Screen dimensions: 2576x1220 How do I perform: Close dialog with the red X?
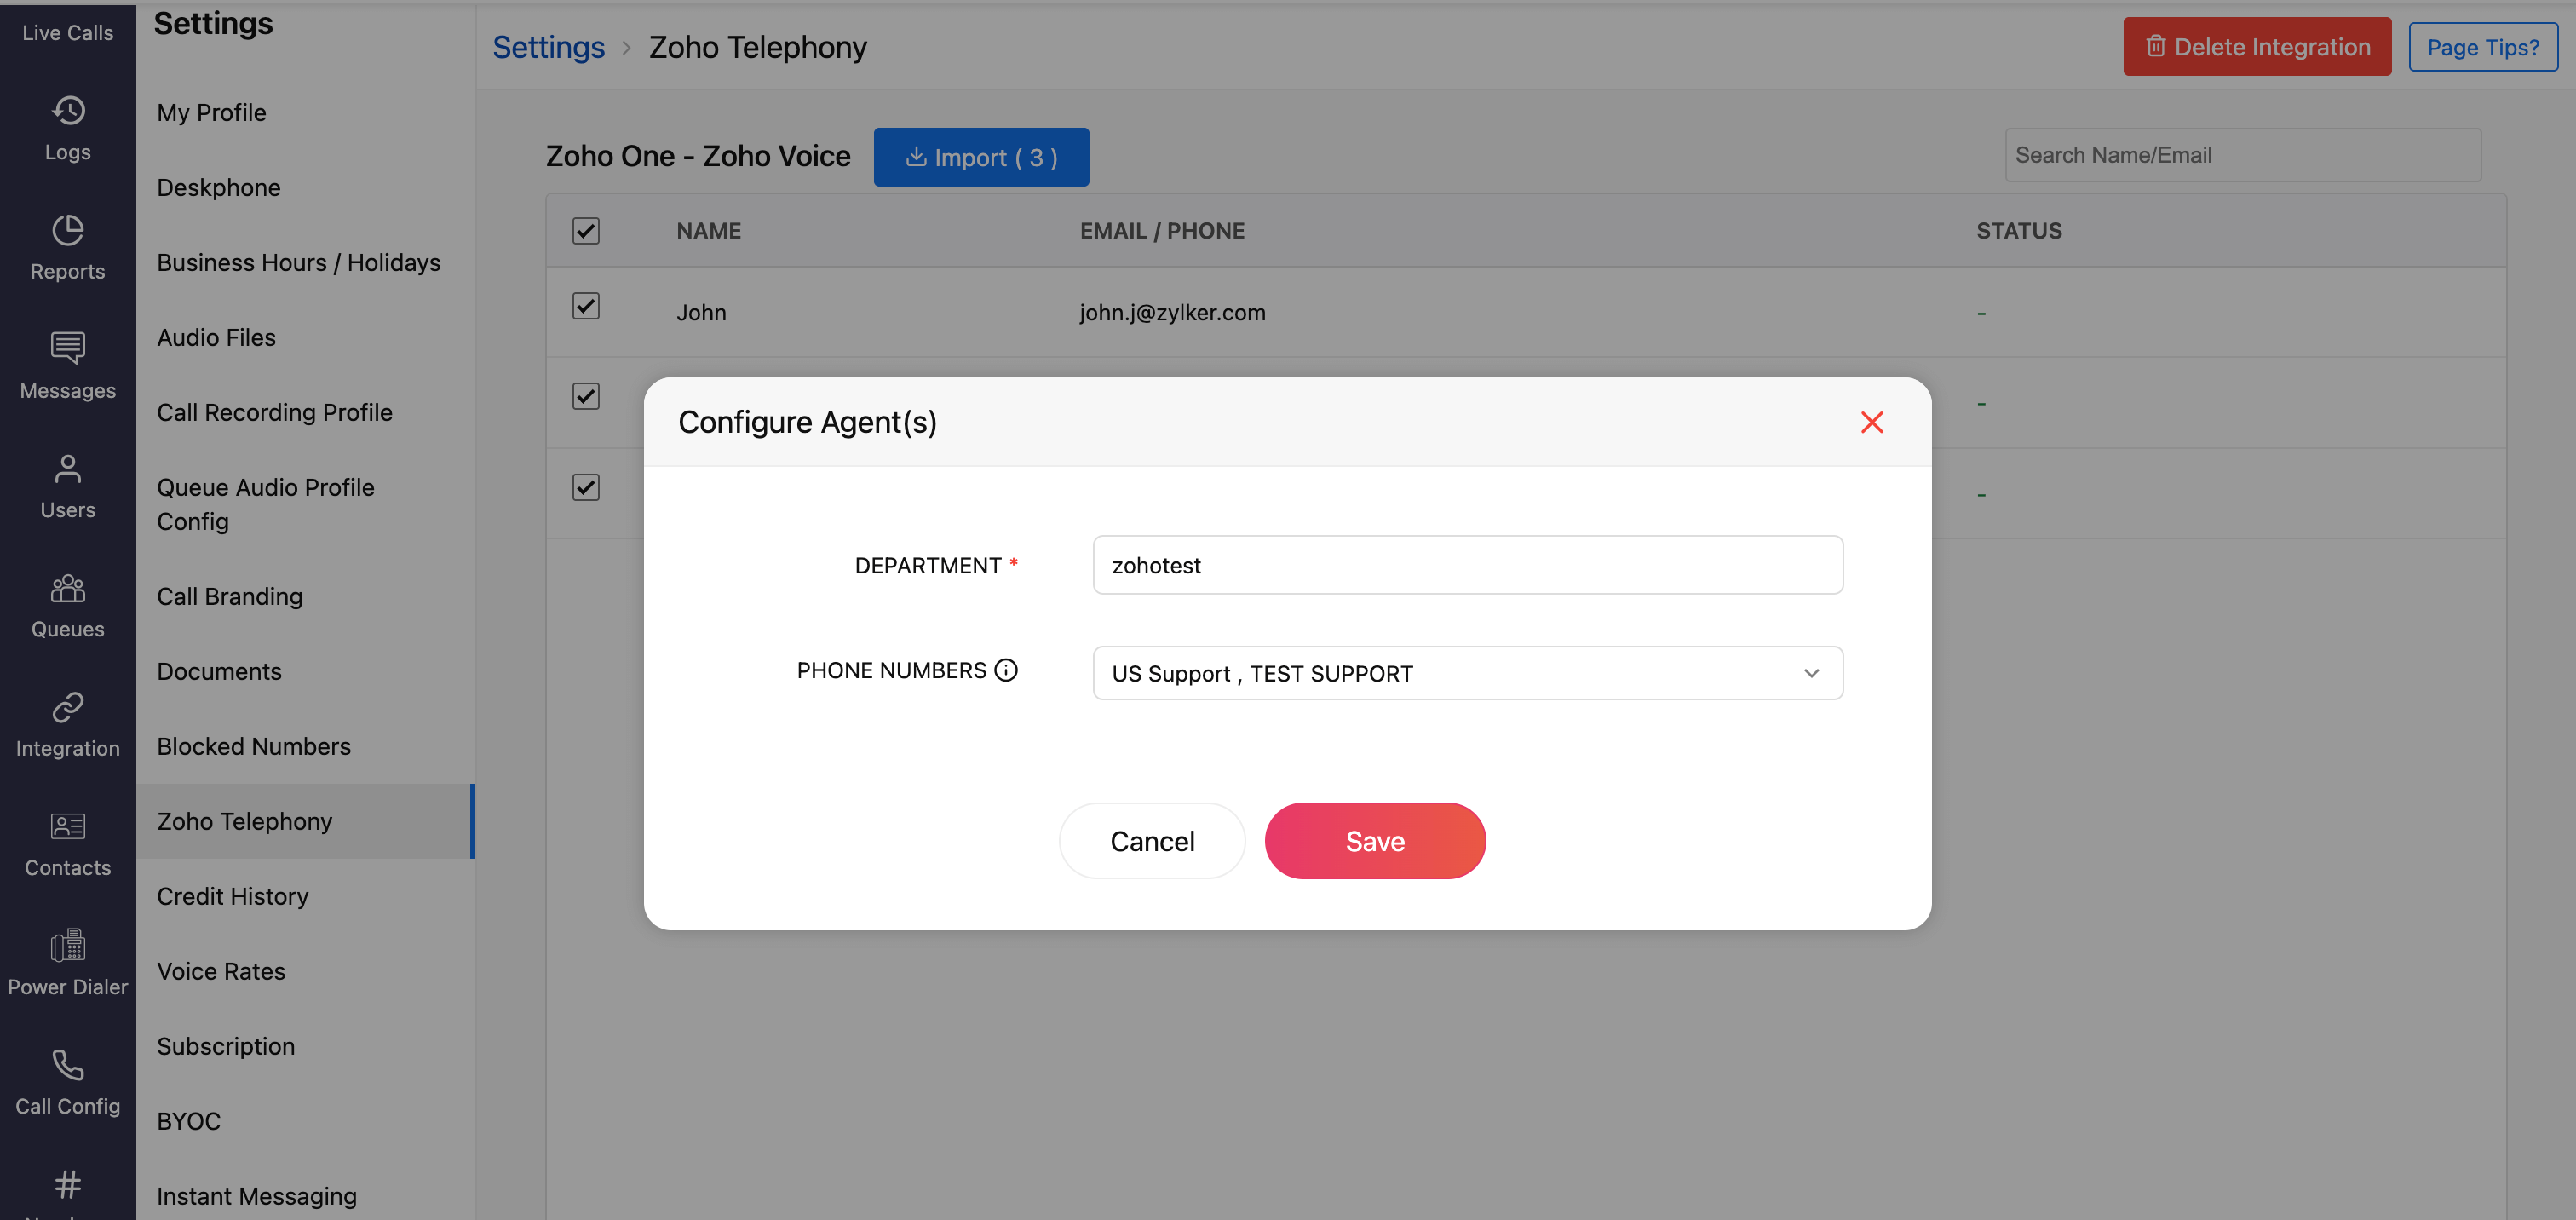[1871, 422]
